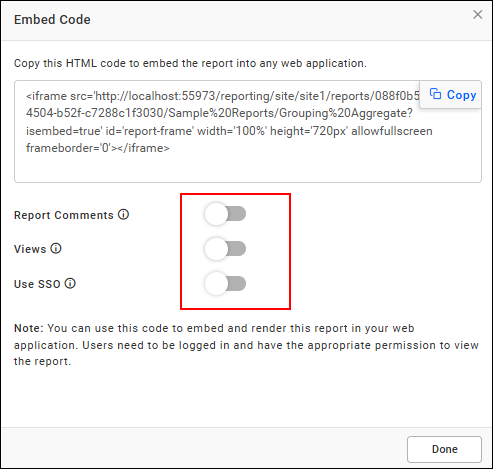Click inside the iframe embed code box
The height and width of the screenshot is (469, 493).
click(248, 131)
